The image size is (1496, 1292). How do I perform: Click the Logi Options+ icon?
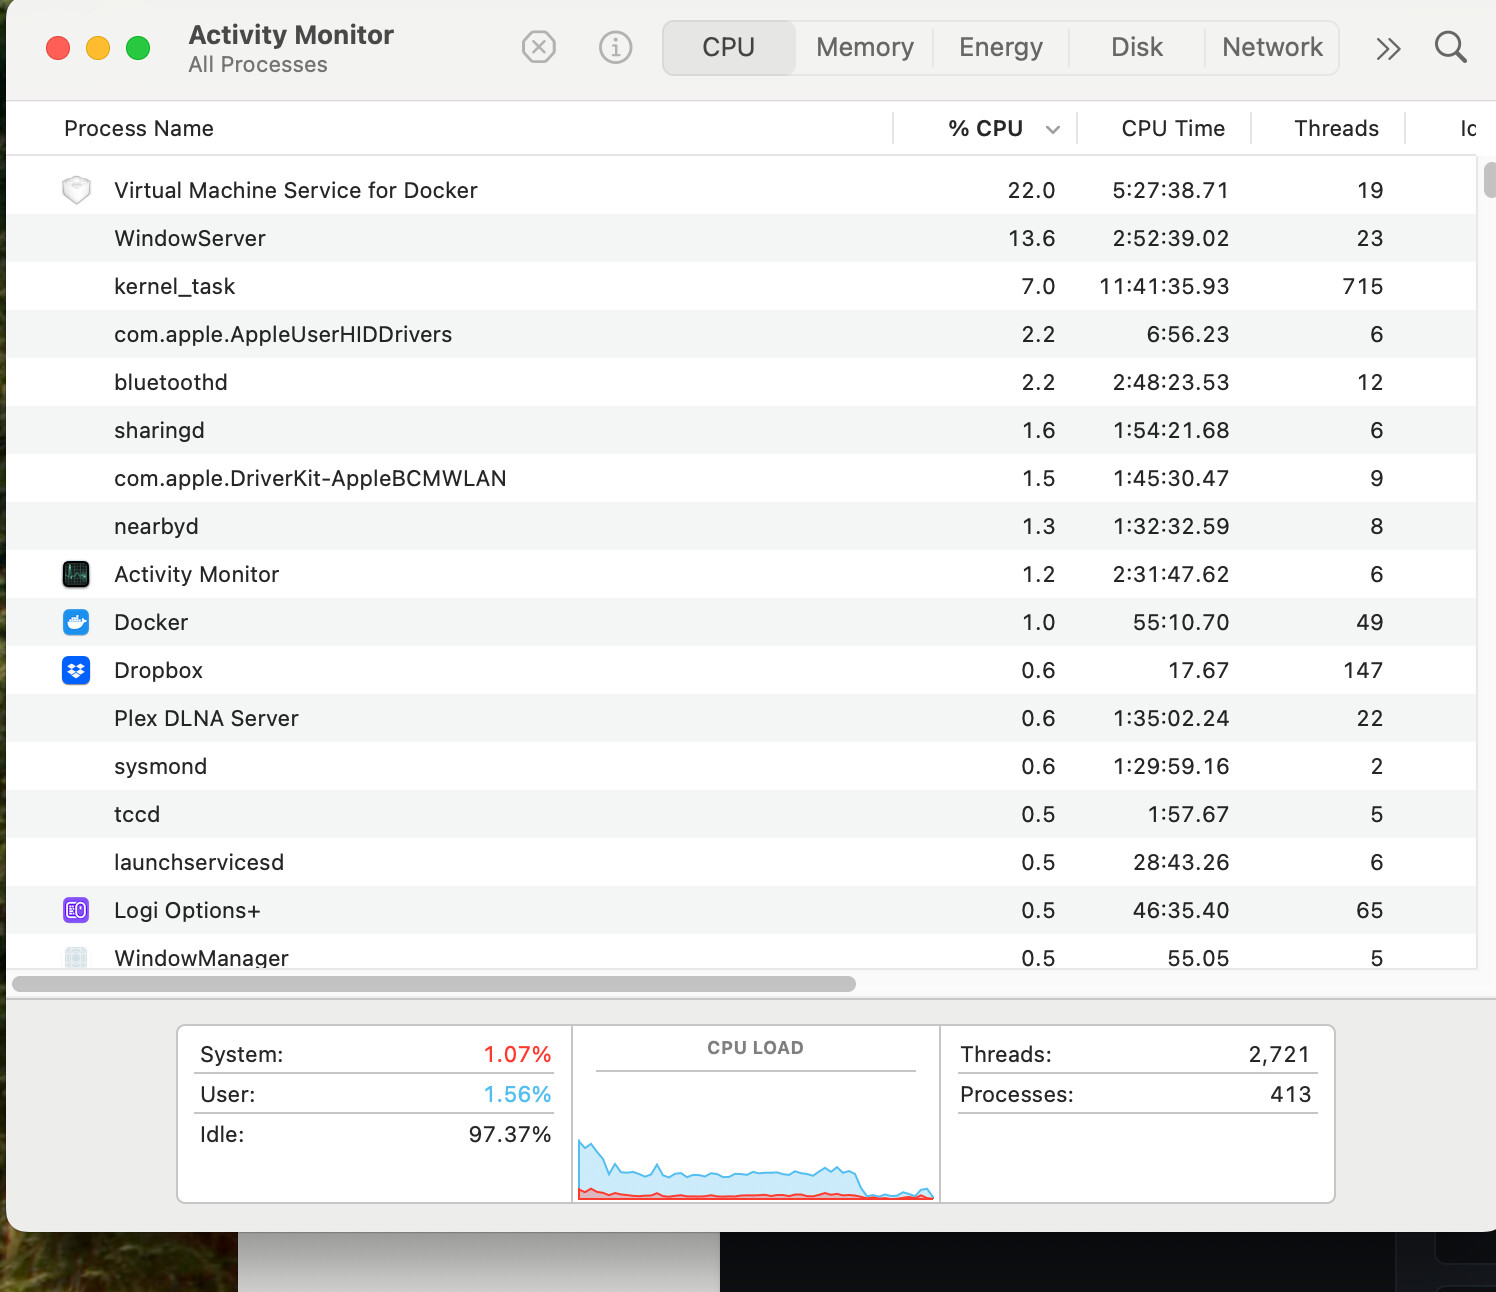(76, 910)
